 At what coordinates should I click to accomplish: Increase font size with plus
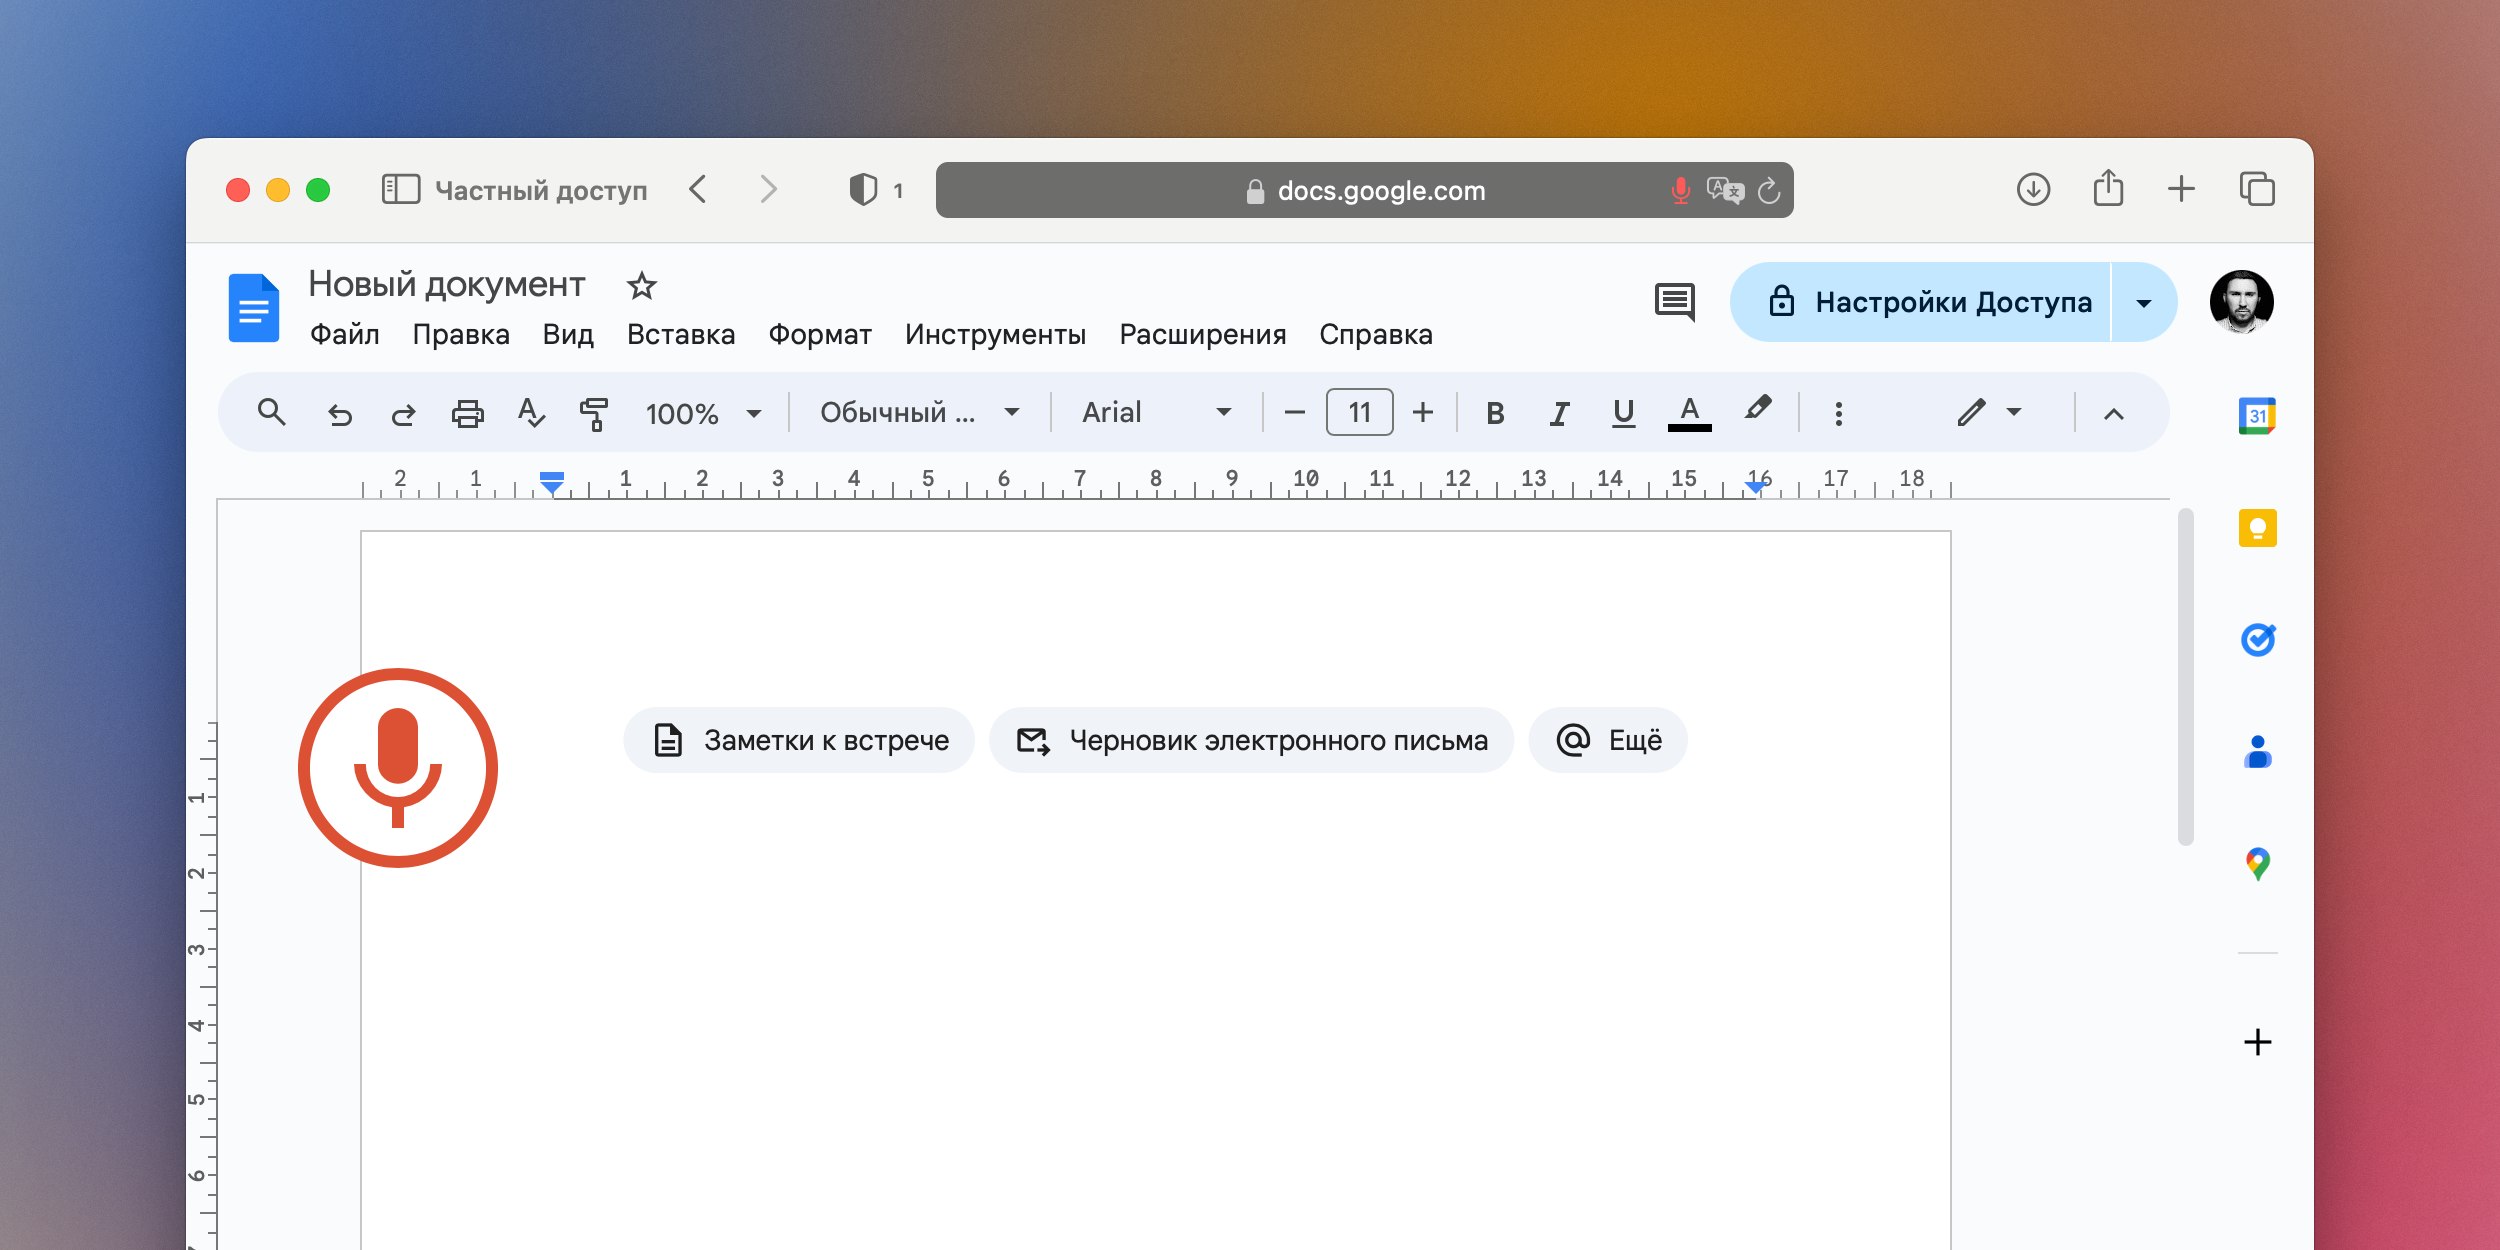1423,413
